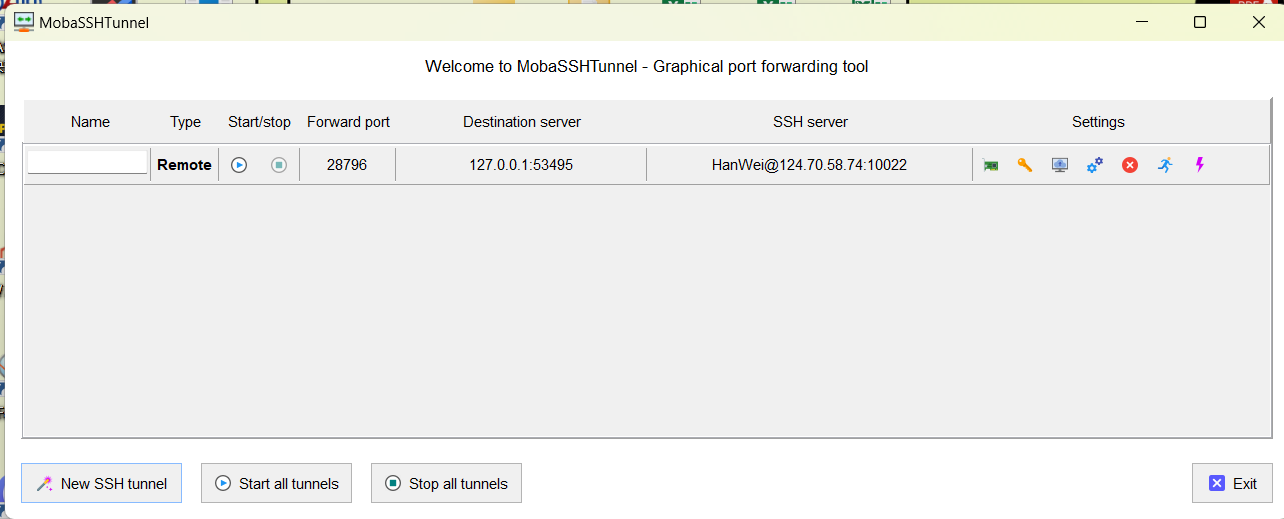Screen dimensions: 1284x519
Task: Click the Exit button
Action: tap(1232, 484)
